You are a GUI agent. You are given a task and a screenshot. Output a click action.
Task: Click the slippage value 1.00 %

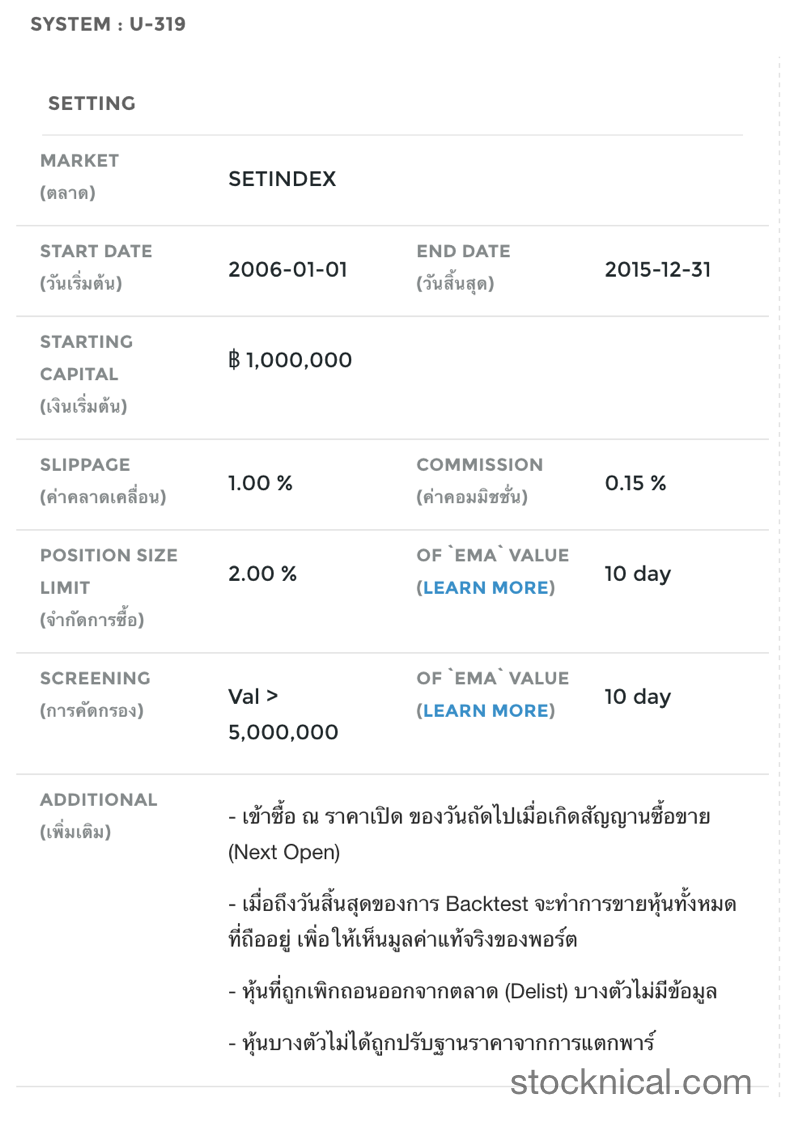(x=260, y=483)
